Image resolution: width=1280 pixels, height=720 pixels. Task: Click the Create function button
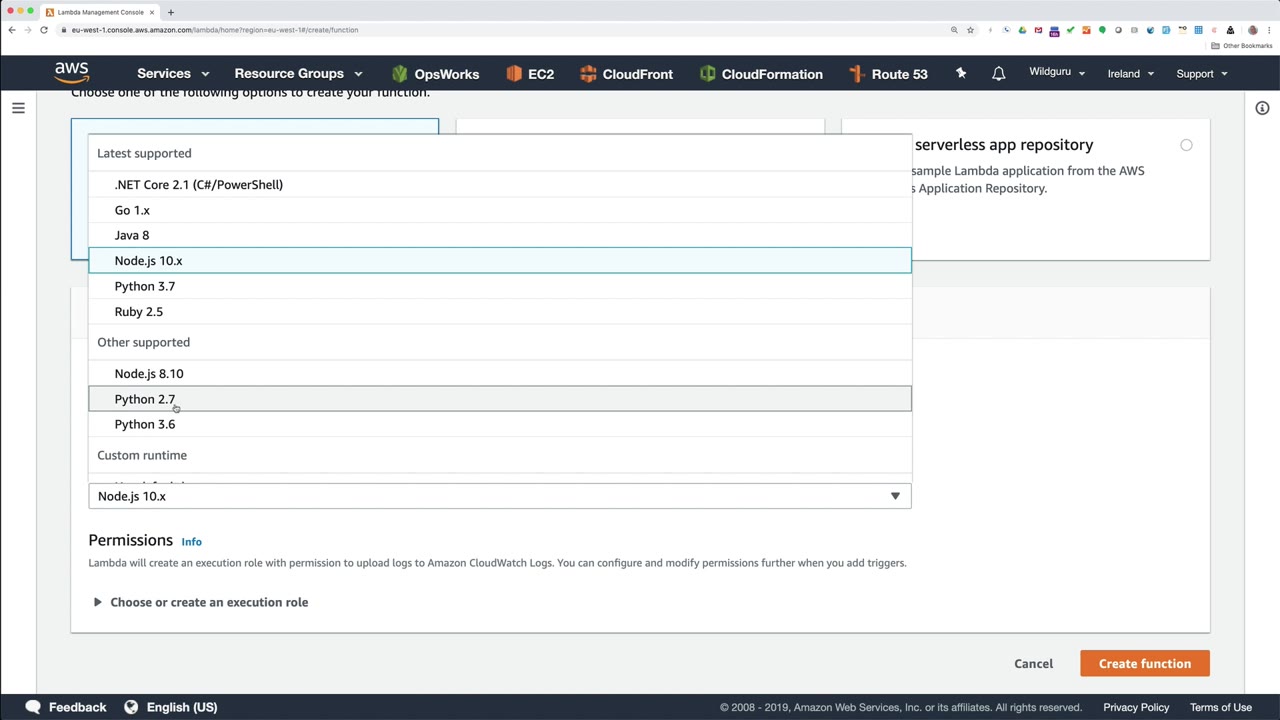1145,664
